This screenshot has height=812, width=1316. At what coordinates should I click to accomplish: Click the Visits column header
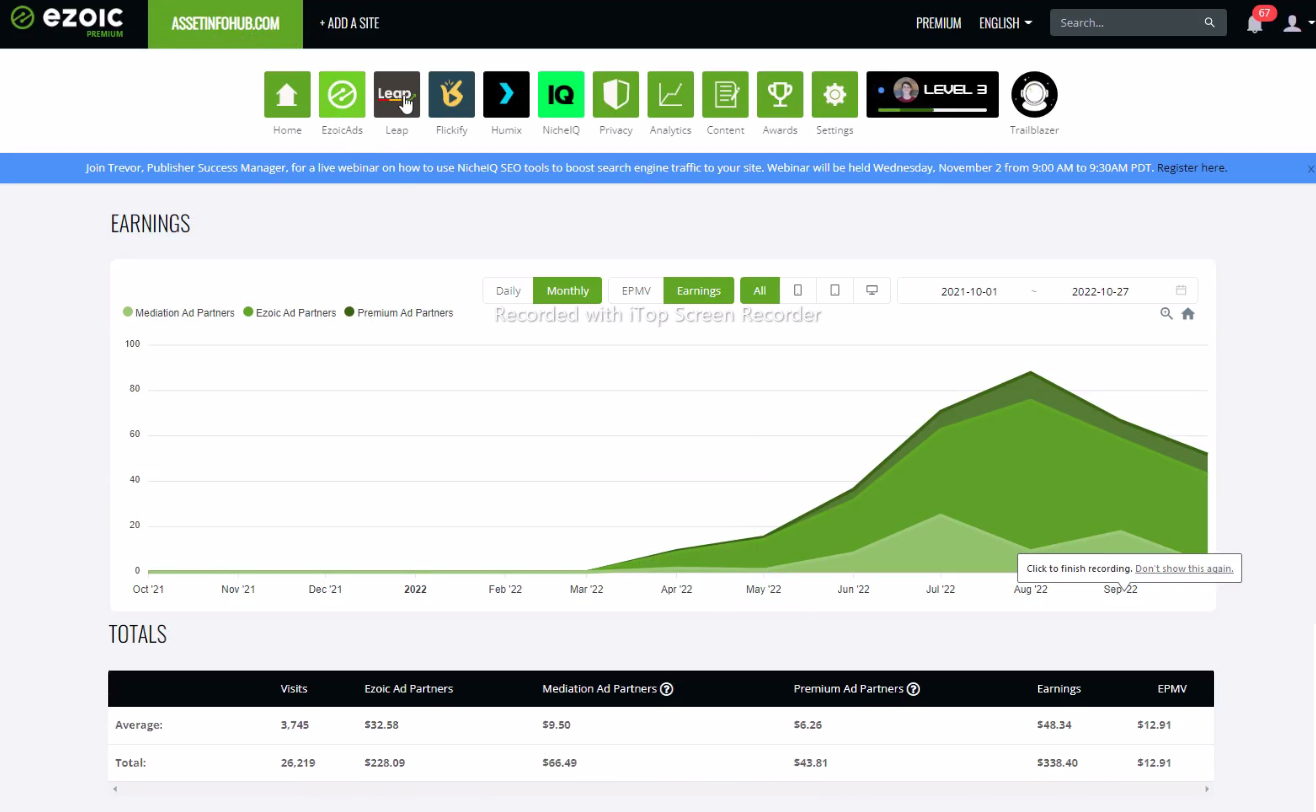[294, 689]
